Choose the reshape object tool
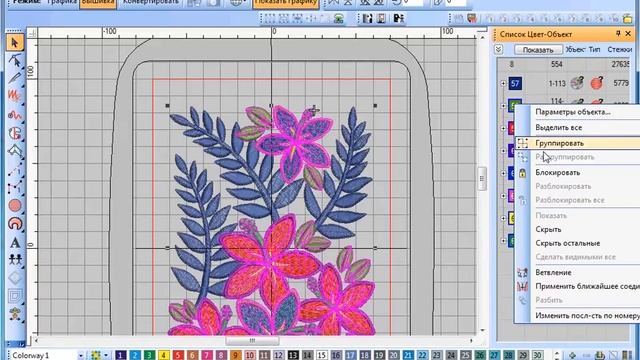 [15, 60]
